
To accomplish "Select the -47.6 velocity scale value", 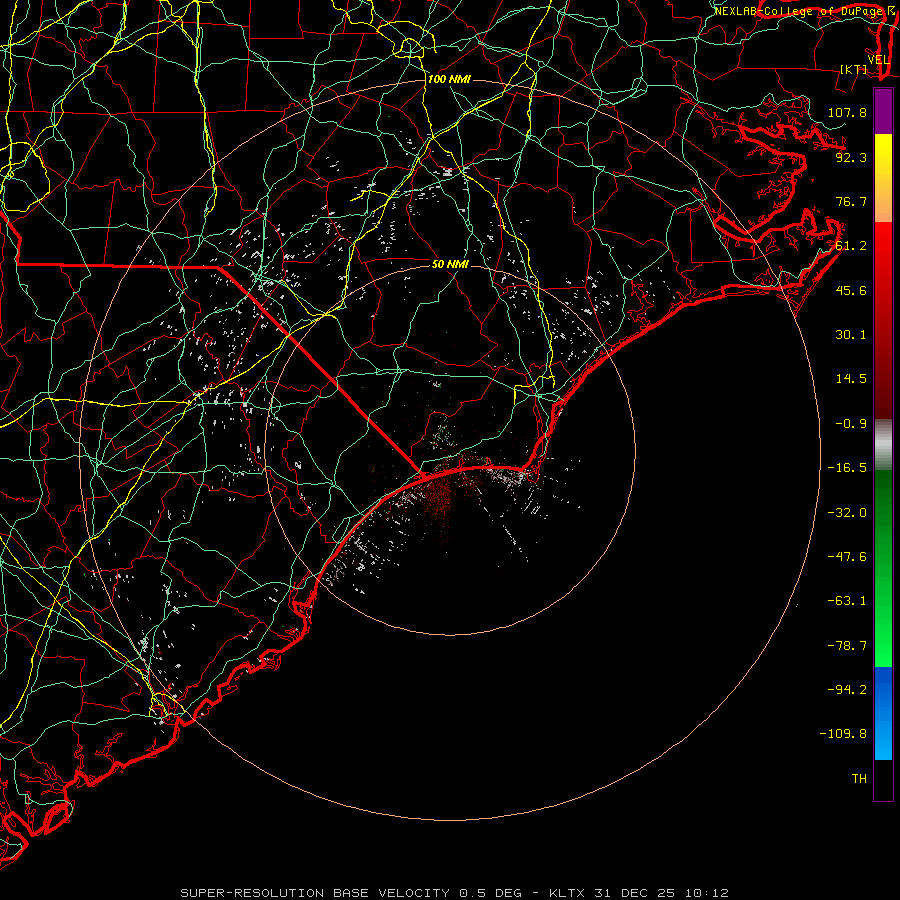I will click(847, 557).
